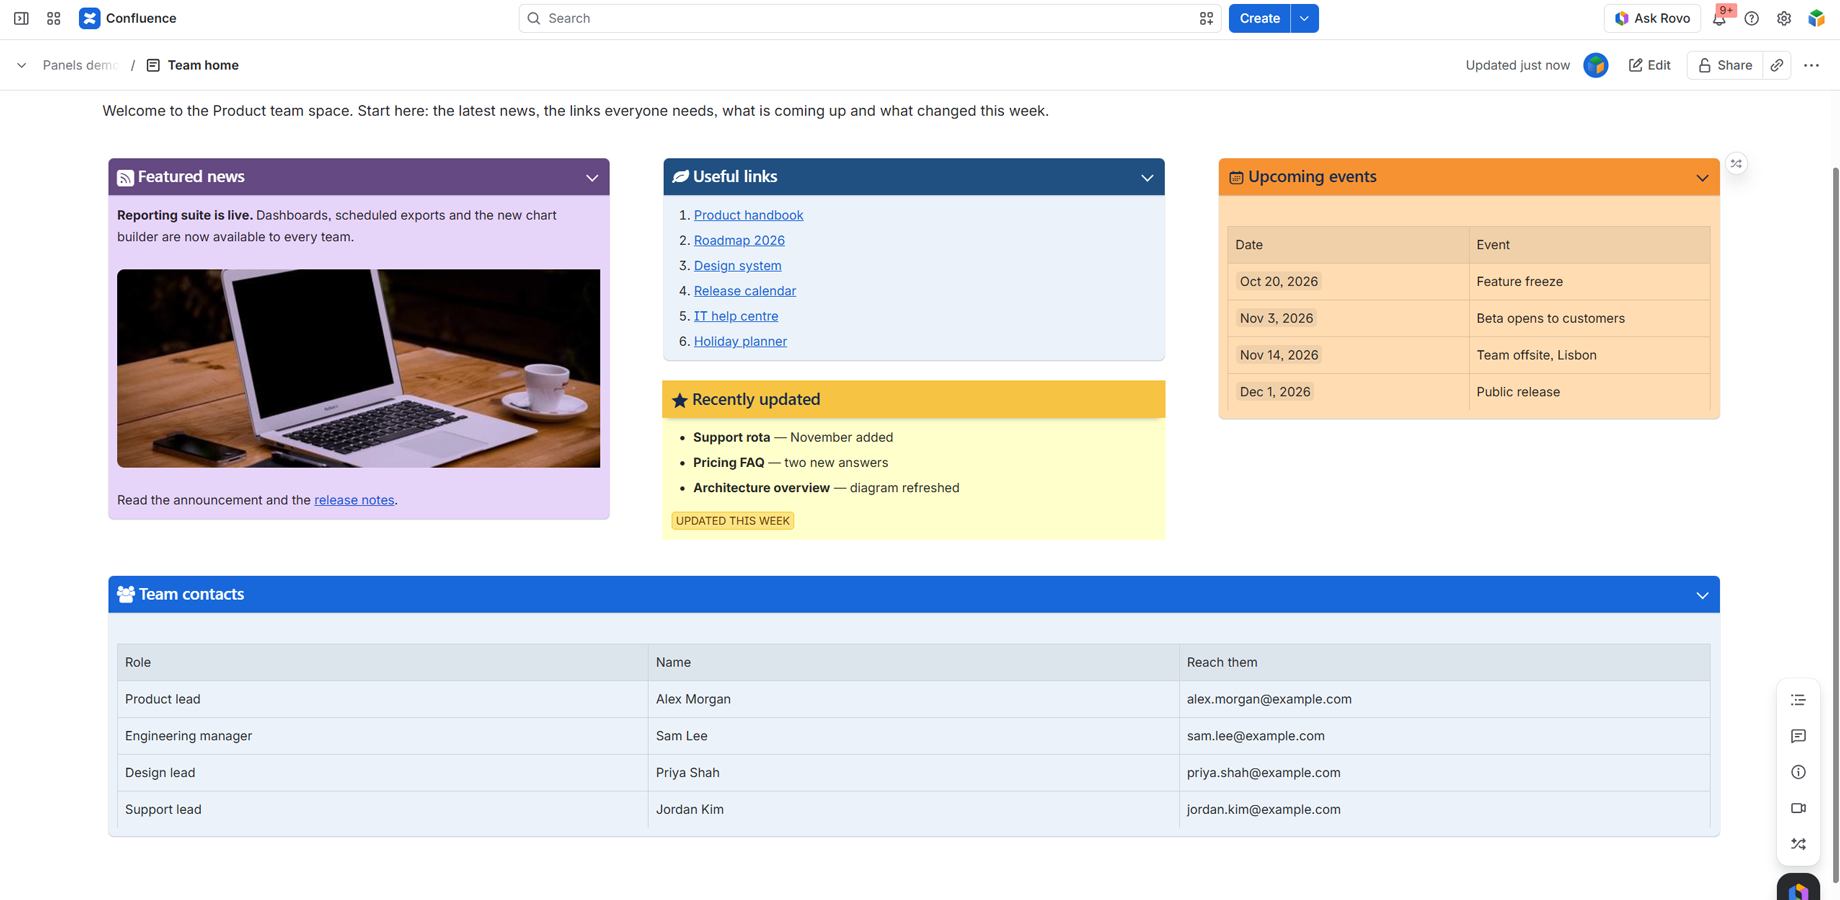Open the Design system link

pos(738,265)
